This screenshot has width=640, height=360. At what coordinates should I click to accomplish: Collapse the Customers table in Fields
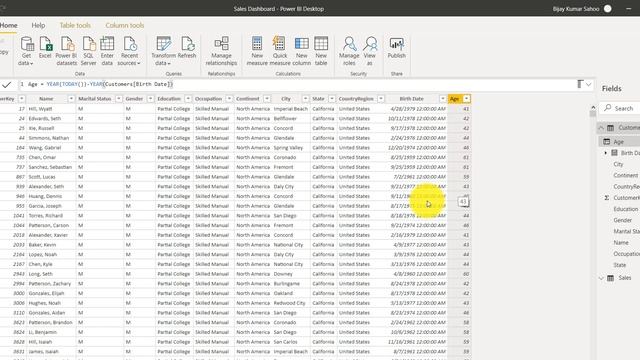(x=601, y=128)
